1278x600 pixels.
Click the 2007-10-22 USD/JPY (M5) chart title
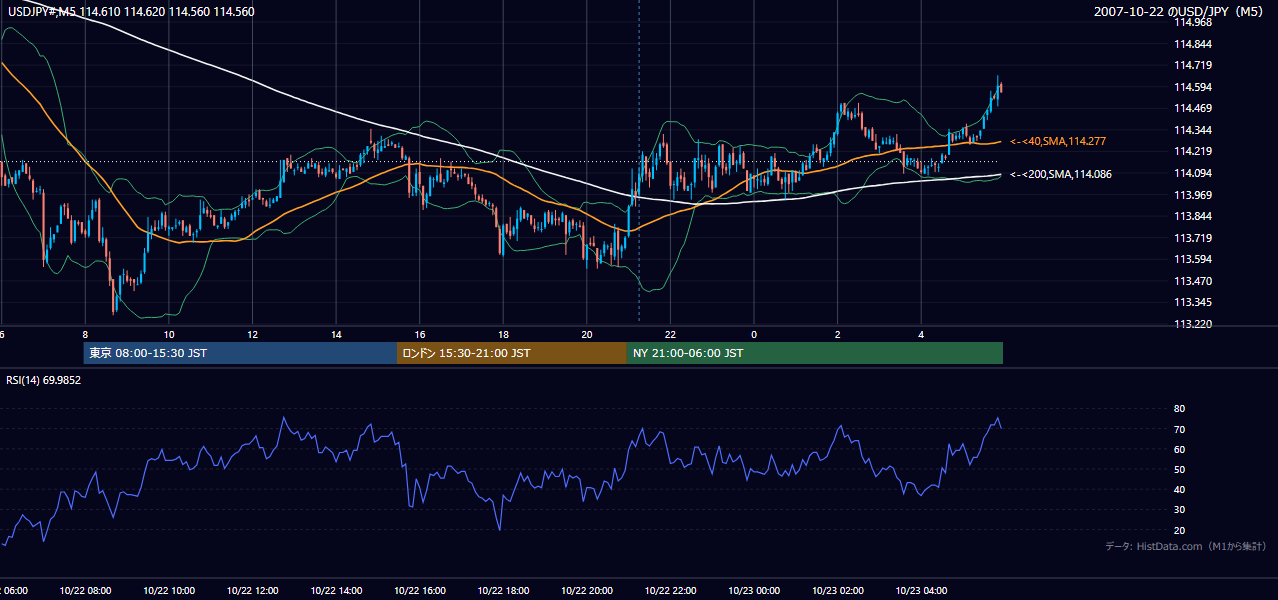[x=1180, y=12]
